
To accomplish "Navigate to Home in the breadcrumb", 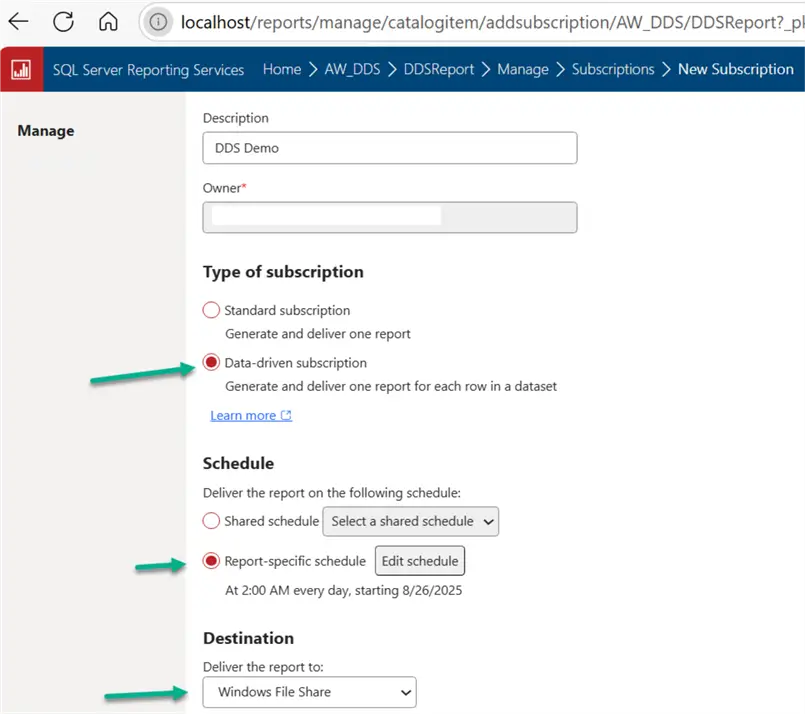I will [281, 69].
